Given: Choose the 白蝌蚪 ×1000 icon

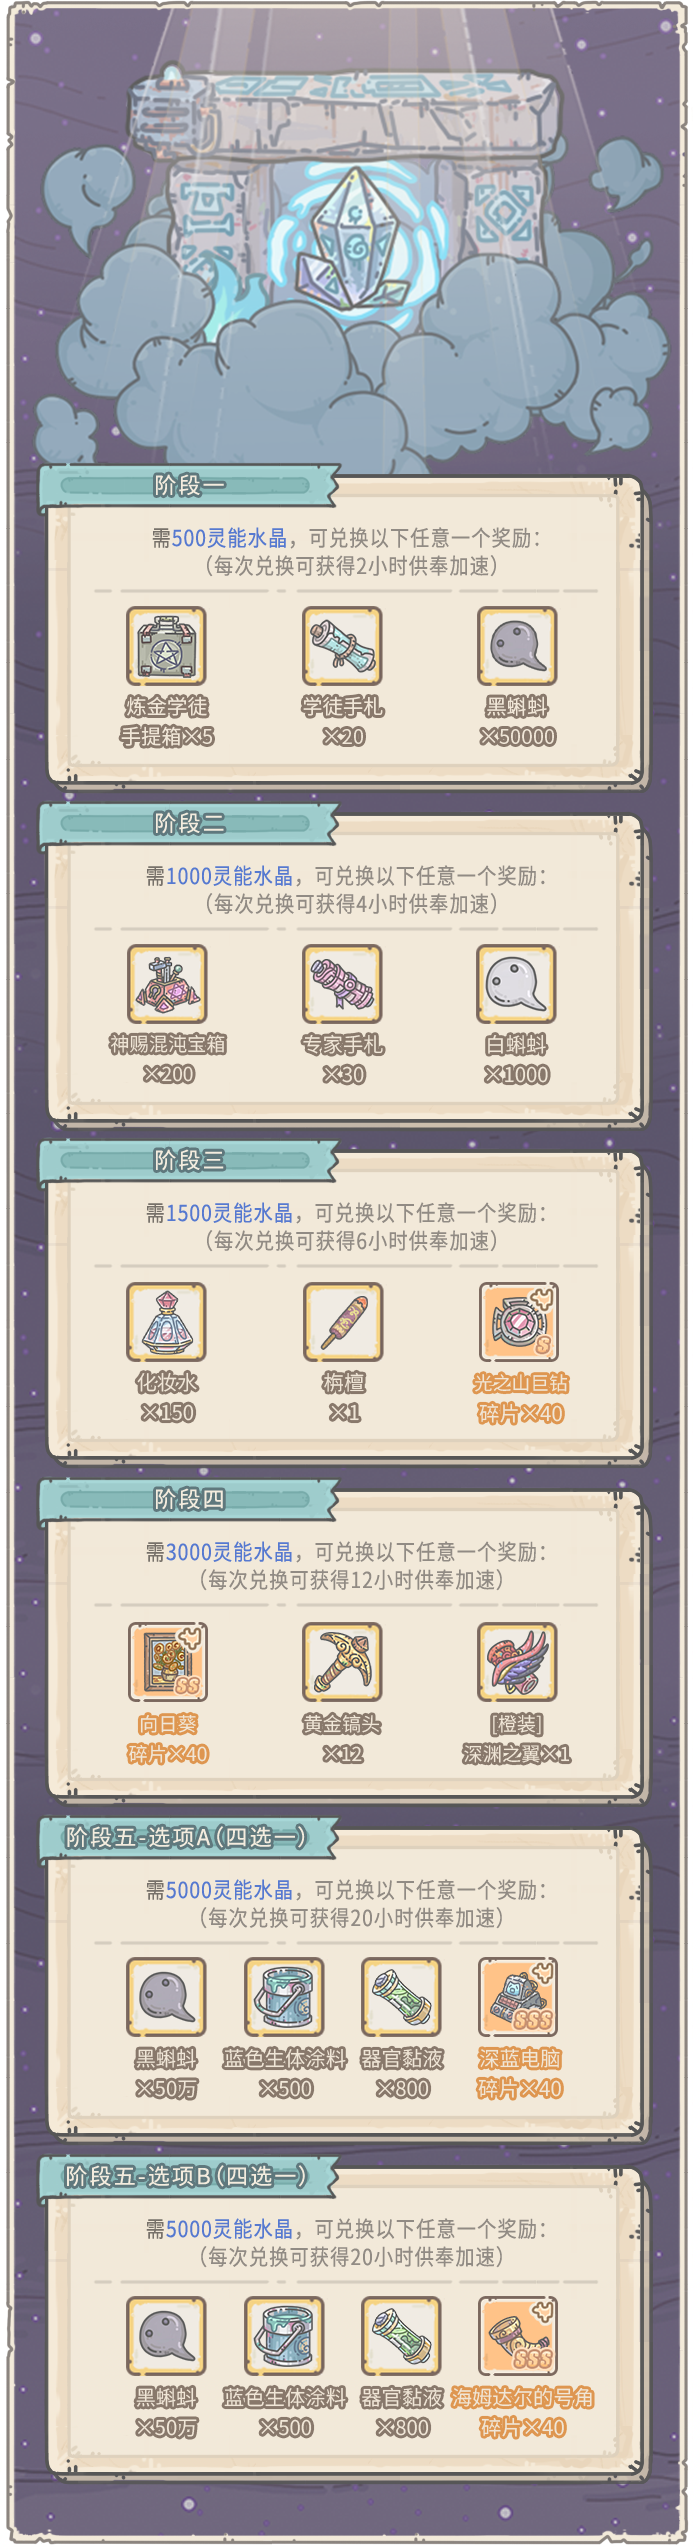Looking at the screenshot, I should tap(517, 984).
